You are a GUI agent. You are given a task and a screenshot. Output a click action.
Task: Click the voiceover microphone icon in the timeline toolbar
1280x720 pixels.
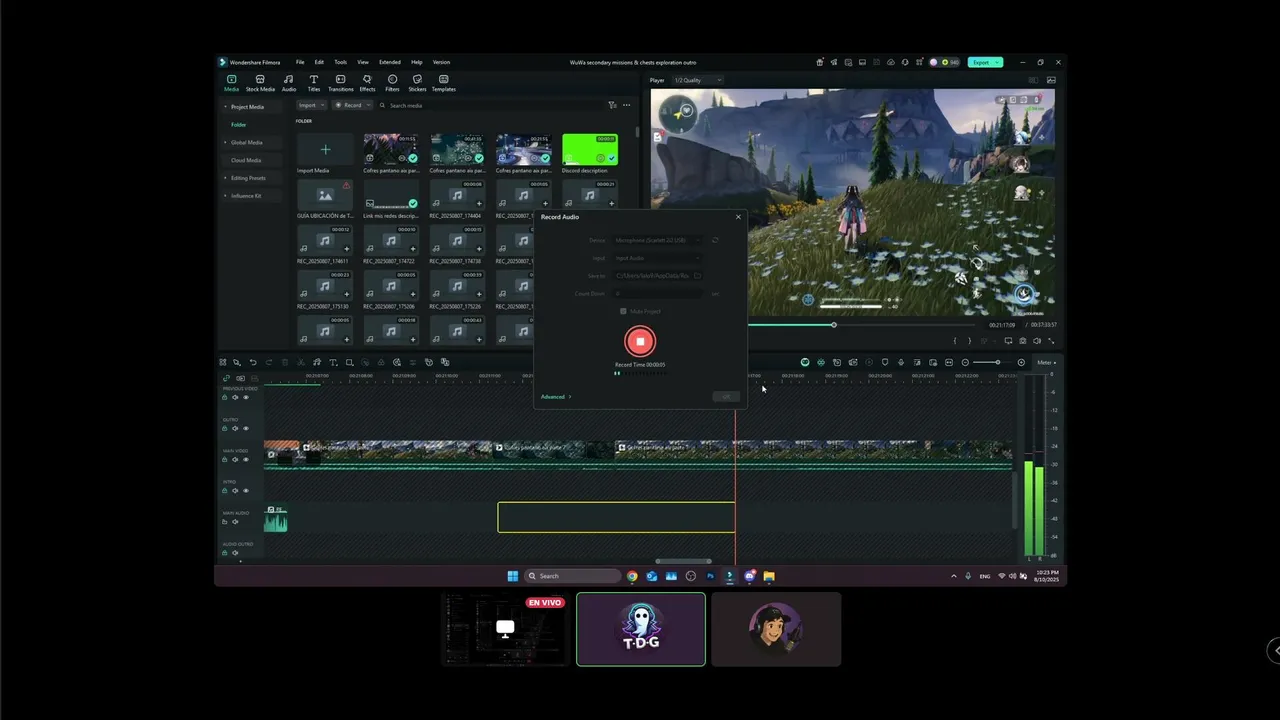tap(901, 362)
